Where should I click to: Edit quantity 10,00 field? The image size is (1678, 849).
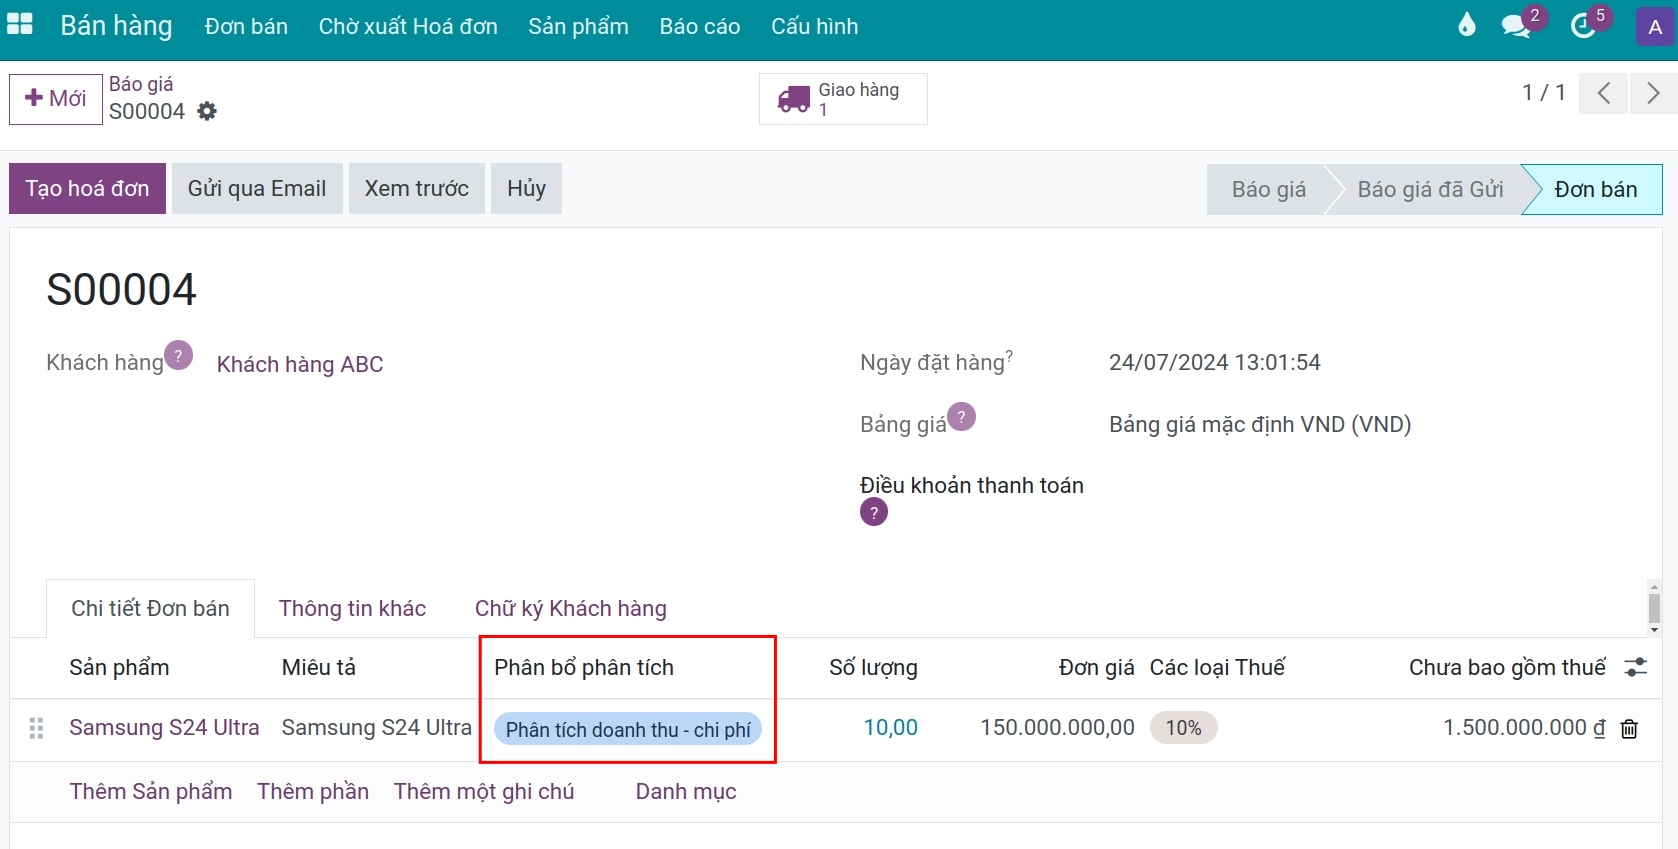[x=891, y=728]
